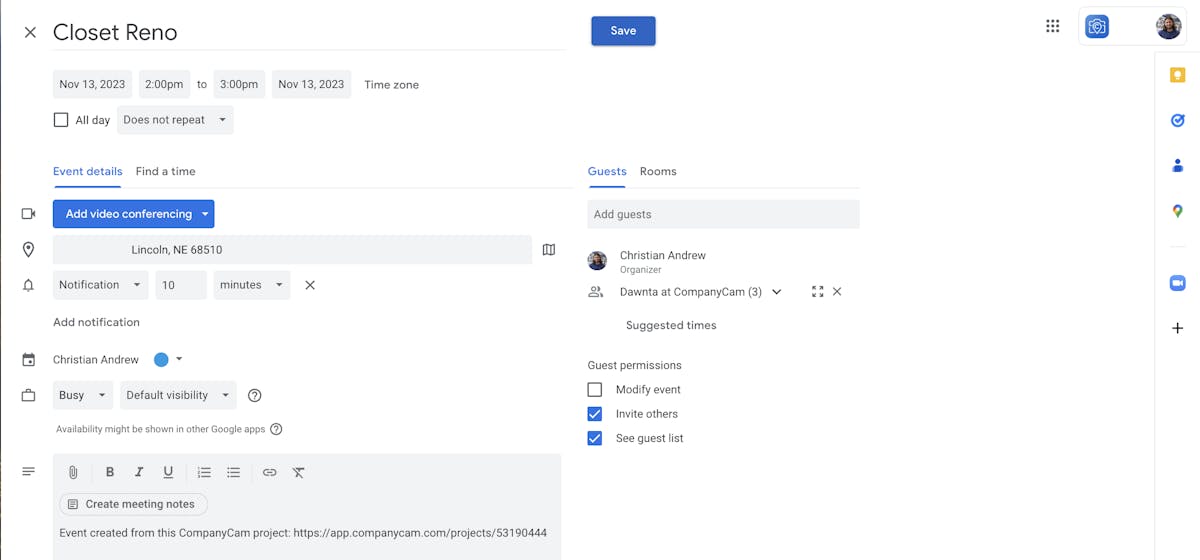Insert a bulleted list
Screen dimensions: 1200x560
pyautogui.click(x=233, y=472)
